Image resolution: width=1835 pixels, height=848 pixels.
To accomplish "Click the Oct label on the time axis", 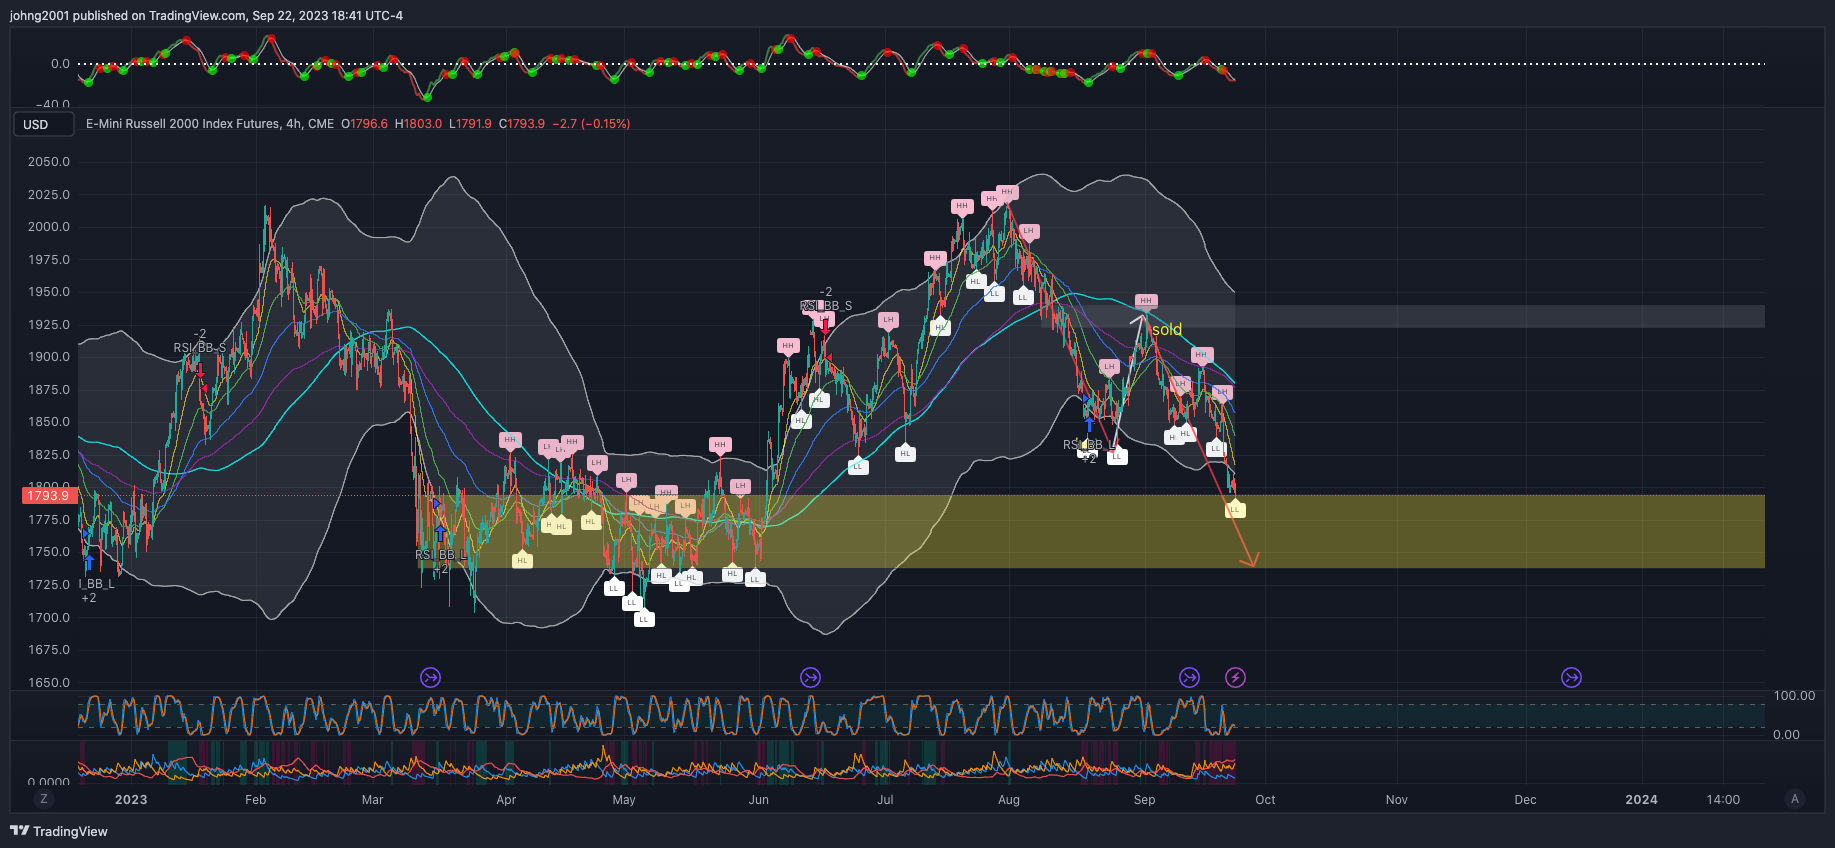I will click(1265, 799).
